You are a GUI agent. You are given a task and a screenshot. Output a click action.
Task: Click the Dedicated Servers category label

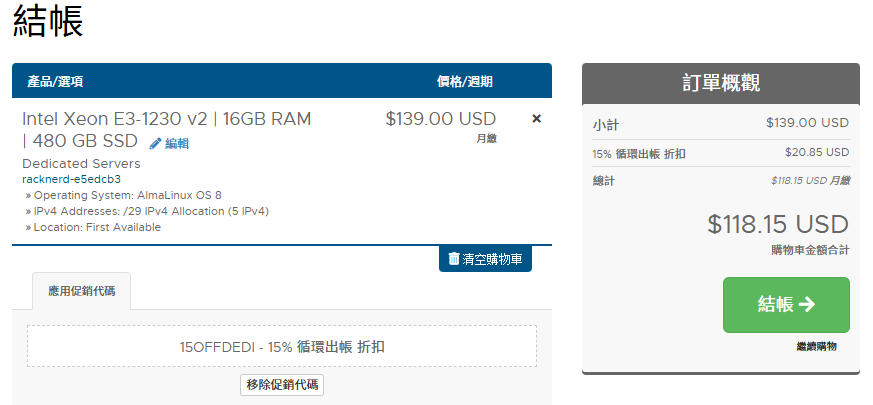click(x=81, y=164)
